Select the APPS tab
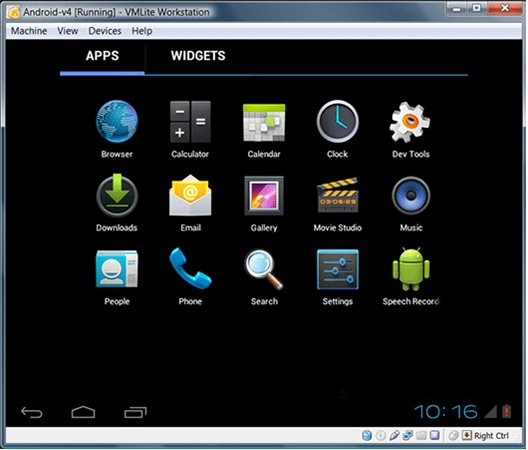Viewport: 528px width, 450px height. tap(102, 56)
